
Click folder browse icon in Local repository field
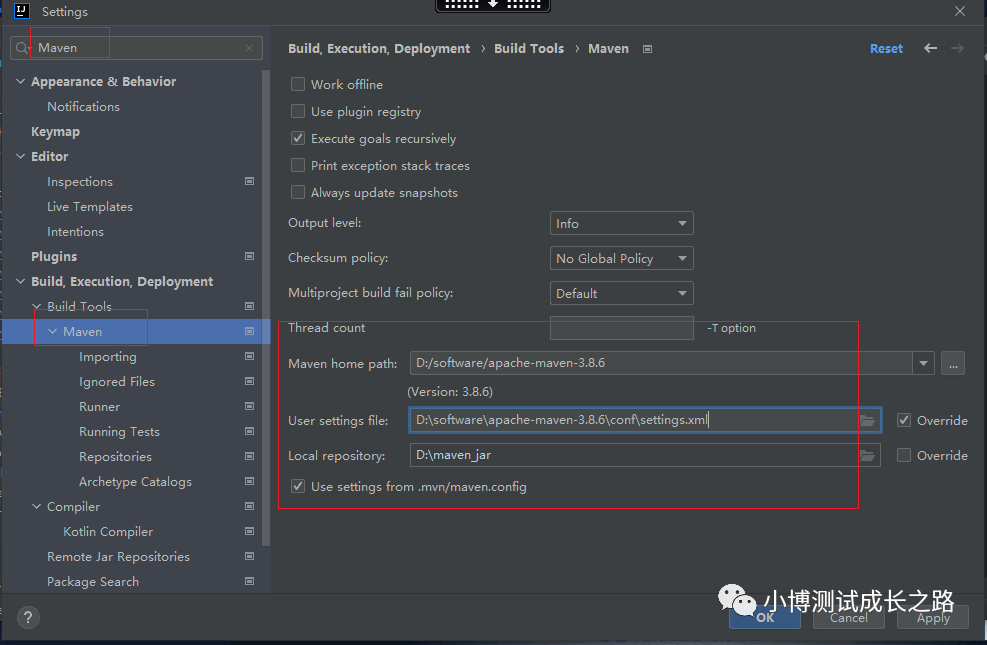867,455
